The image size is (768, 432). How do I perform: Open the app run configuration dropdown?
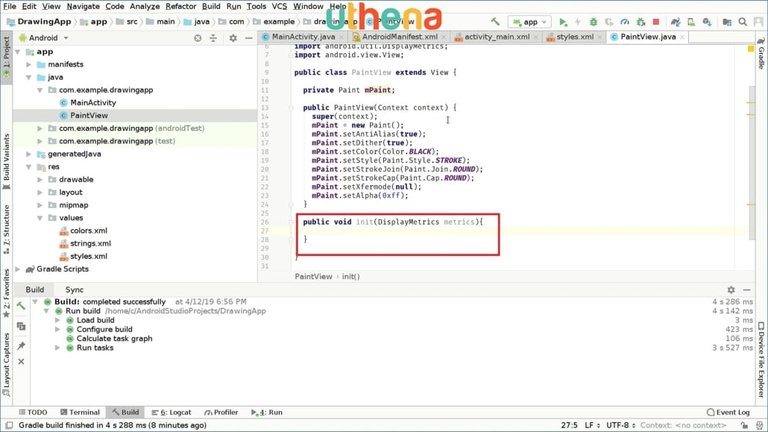click(529, 21)
